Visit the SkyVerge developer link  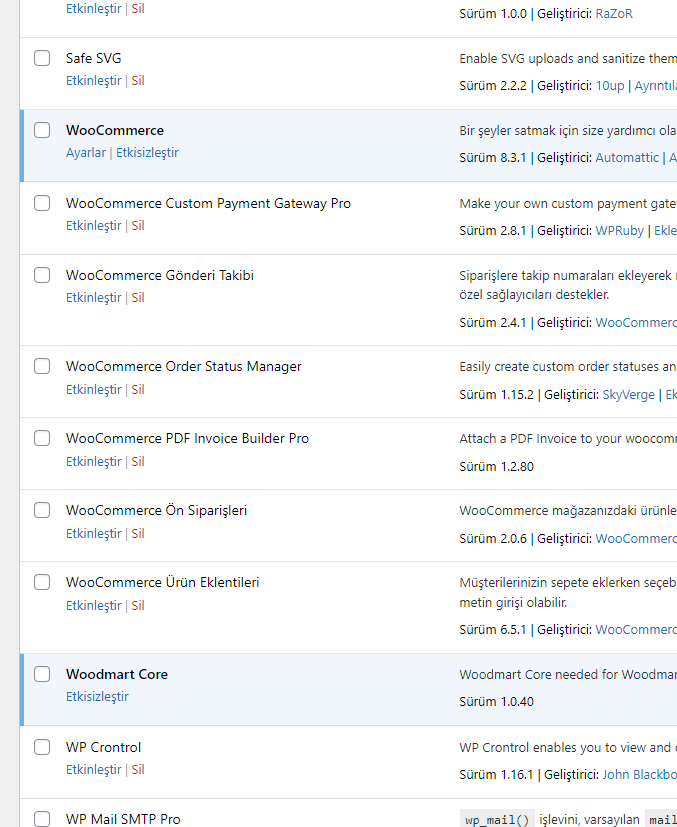coord(628,395)
